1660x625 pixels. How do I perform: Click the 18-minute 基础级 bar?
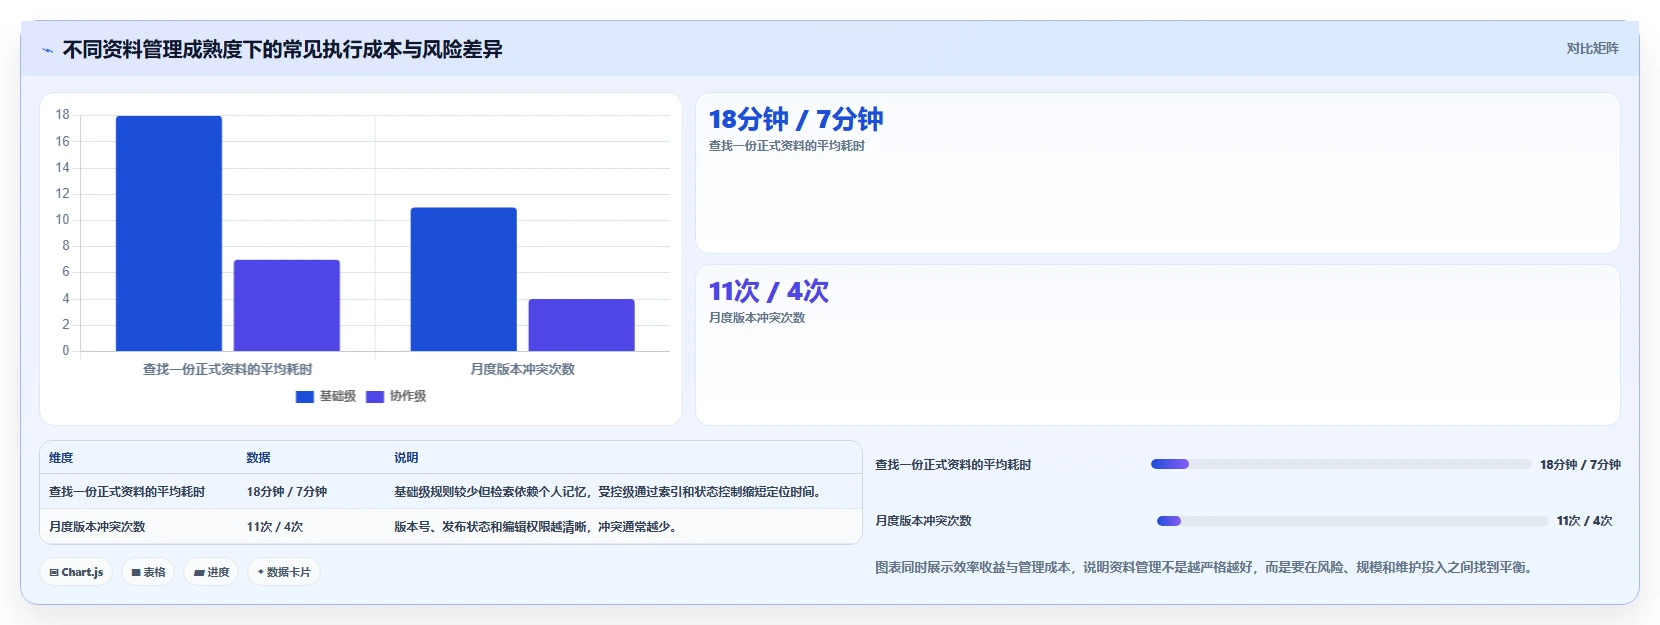[x=169, y=233]
